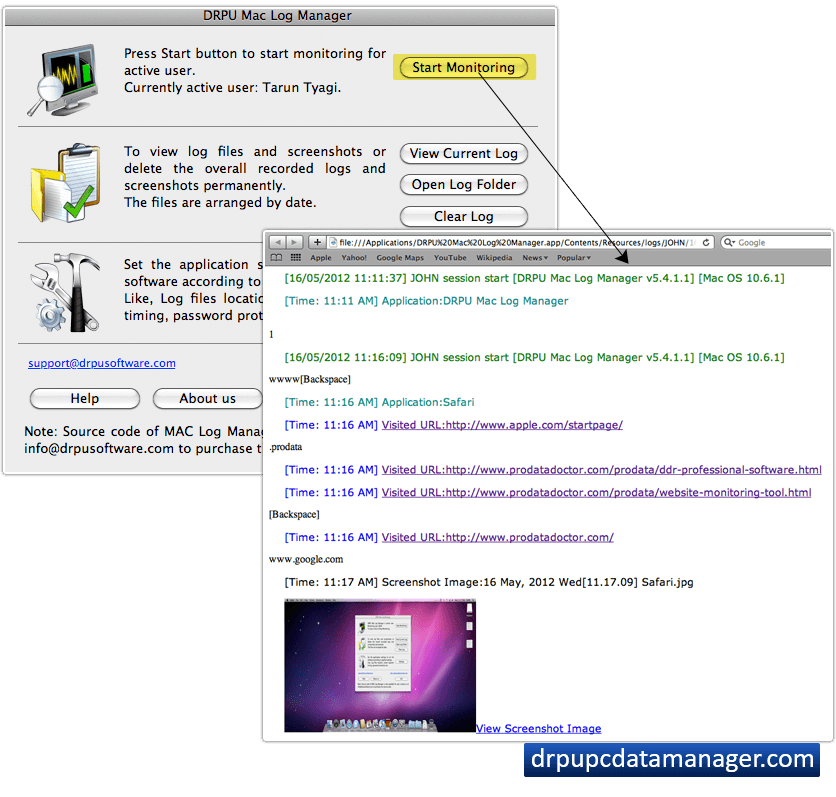This screenshot has width=836, height=797.
Task: Click the 11:11:37 JOHN session start entry
Action: tap(534, 278)
